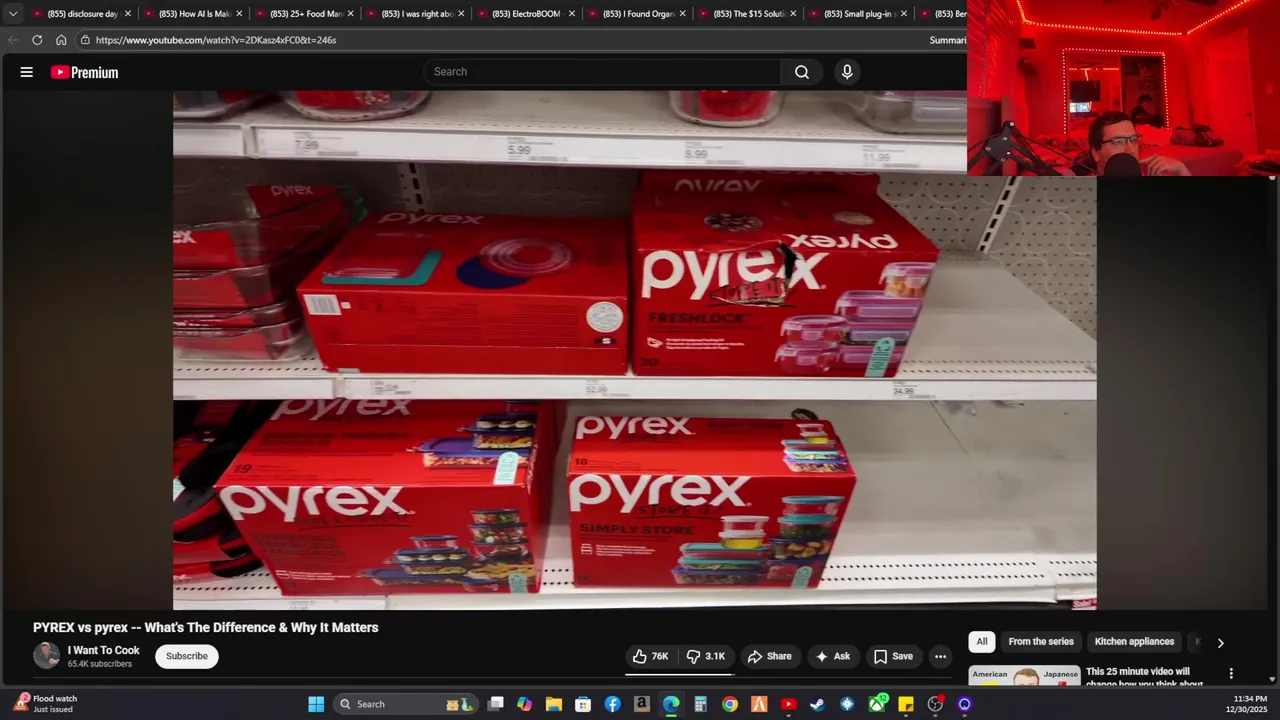Open Facebook app from taskbar
This screenshot has width=1280, height=720.
(612, 704)
